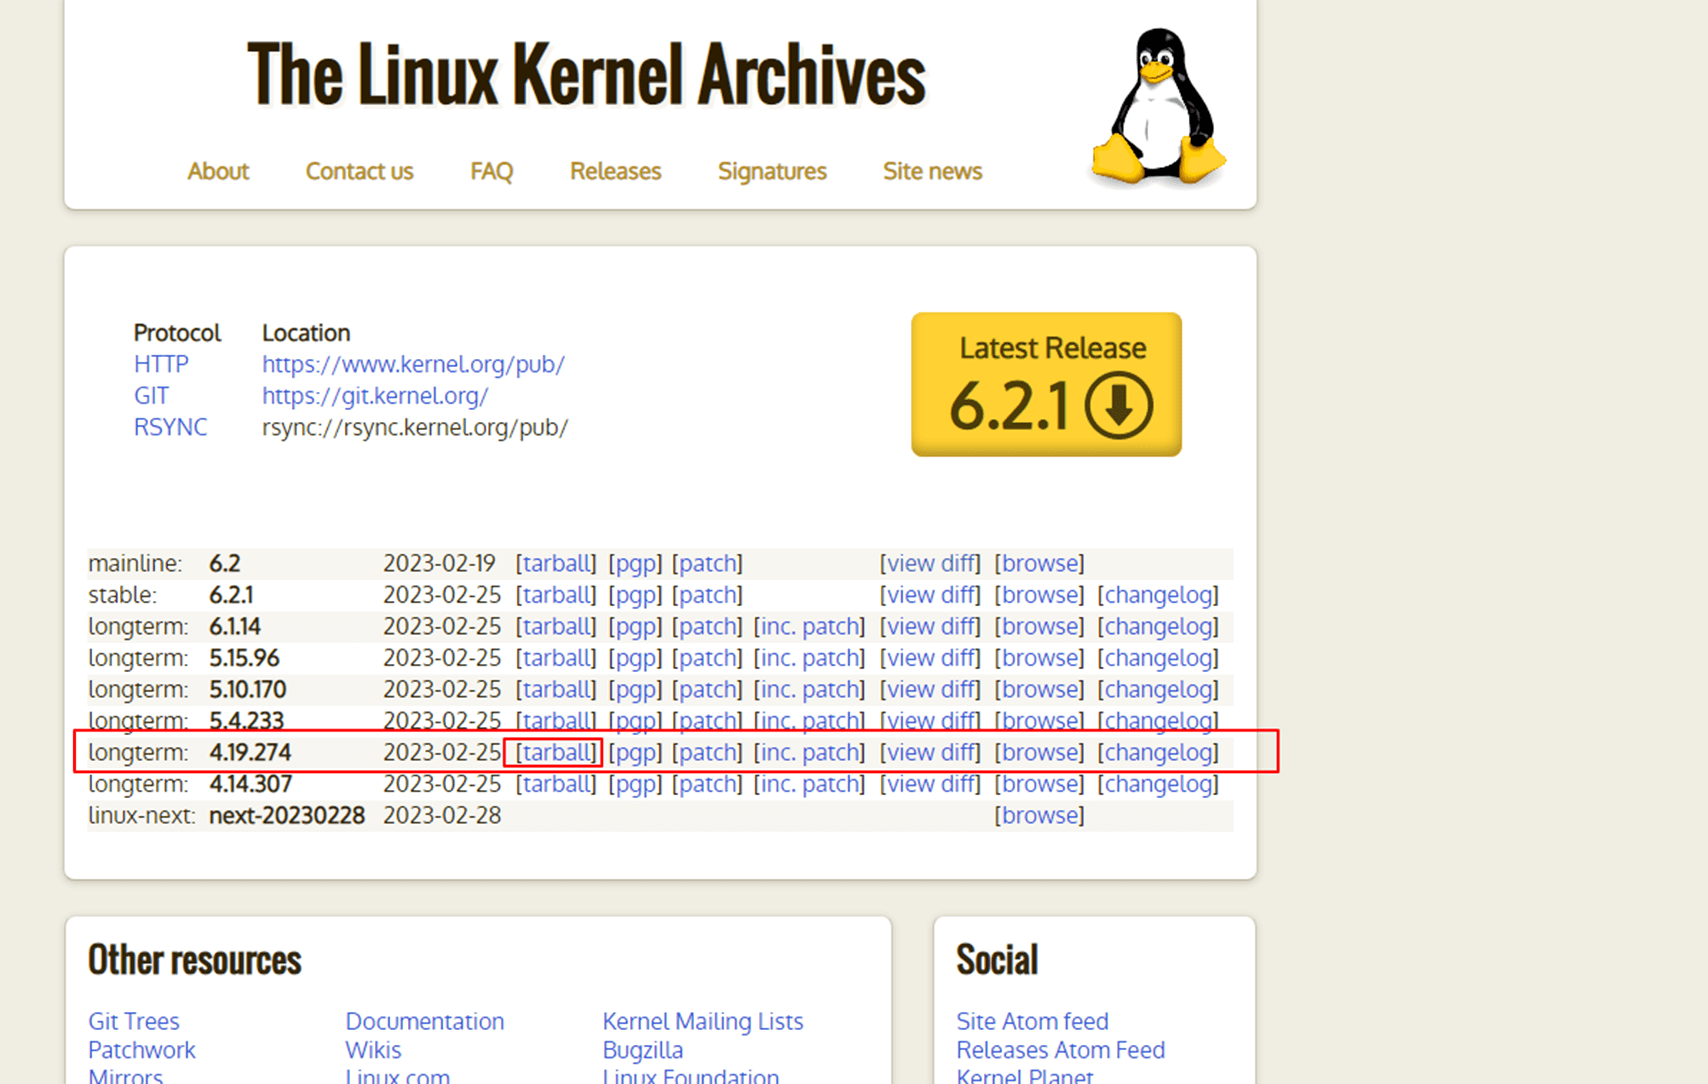Image resolution: width=1708 pixels, height=1084 pixels.
Task: Open pgp signature for longterm 4.19.274
Action: tap(635, 752)
